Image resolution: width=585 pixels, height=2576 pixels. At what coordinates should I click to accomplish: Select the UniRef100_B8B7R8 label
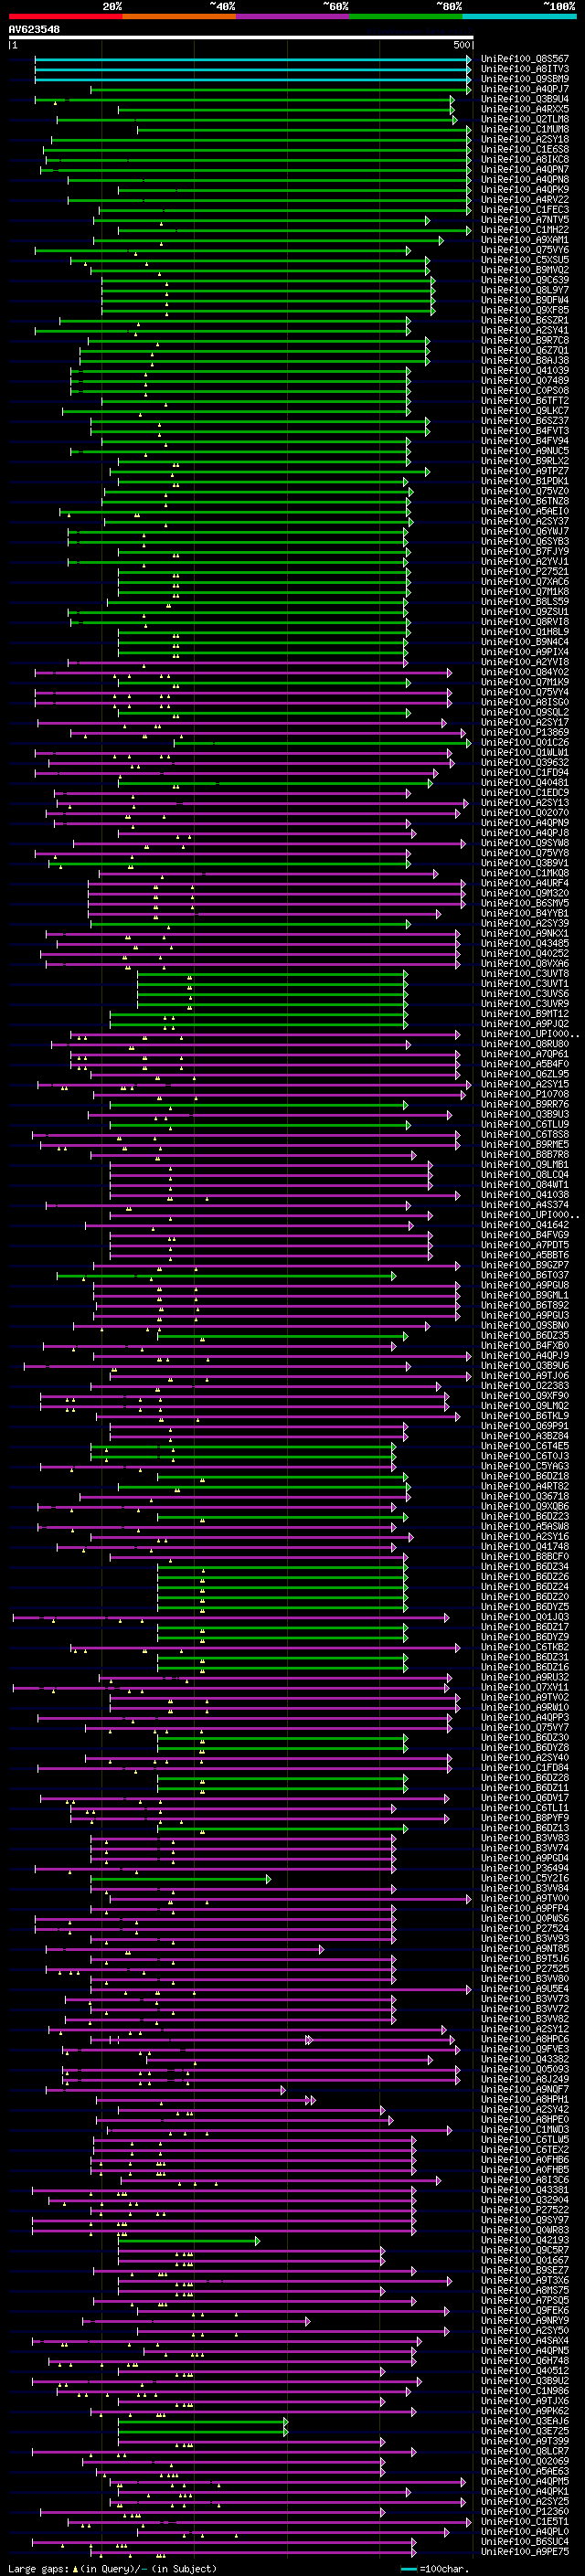[525, 1155]
